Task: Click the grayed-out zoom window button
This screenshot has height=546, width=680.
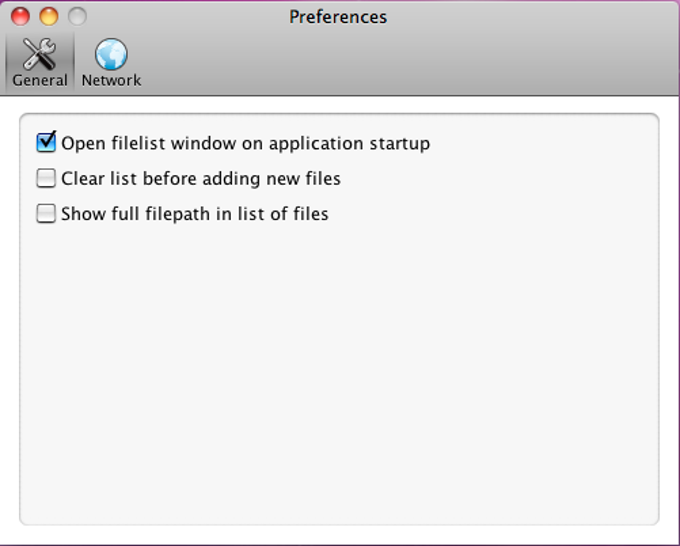Action: click(x=77, y=16)
